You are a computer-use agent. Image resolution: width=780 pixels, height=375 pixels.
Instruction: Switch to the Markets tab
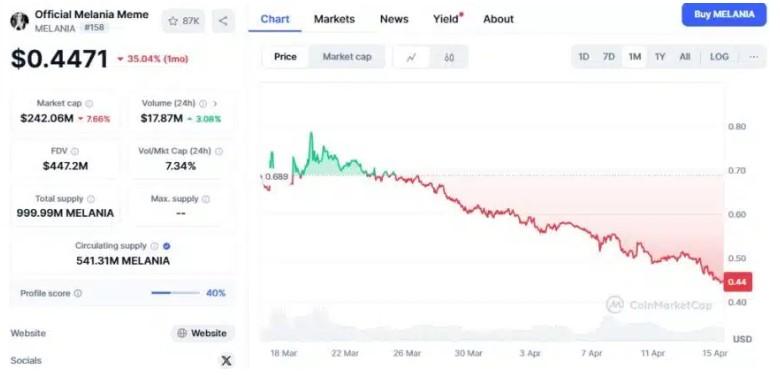(x=334, y=19)
